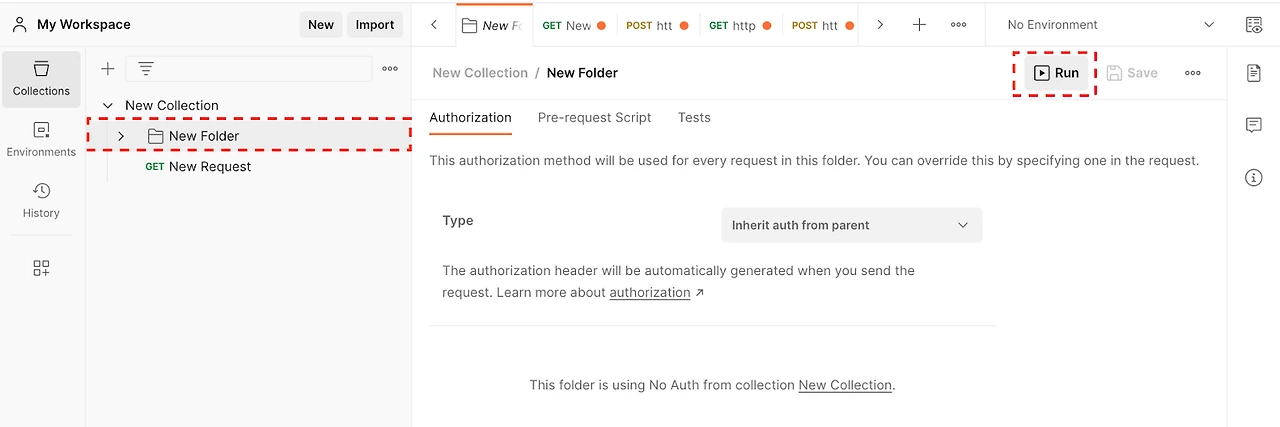Viewport: 1280px width, 427px height.
Task: Click the Import button
Action: click(375, 25)
